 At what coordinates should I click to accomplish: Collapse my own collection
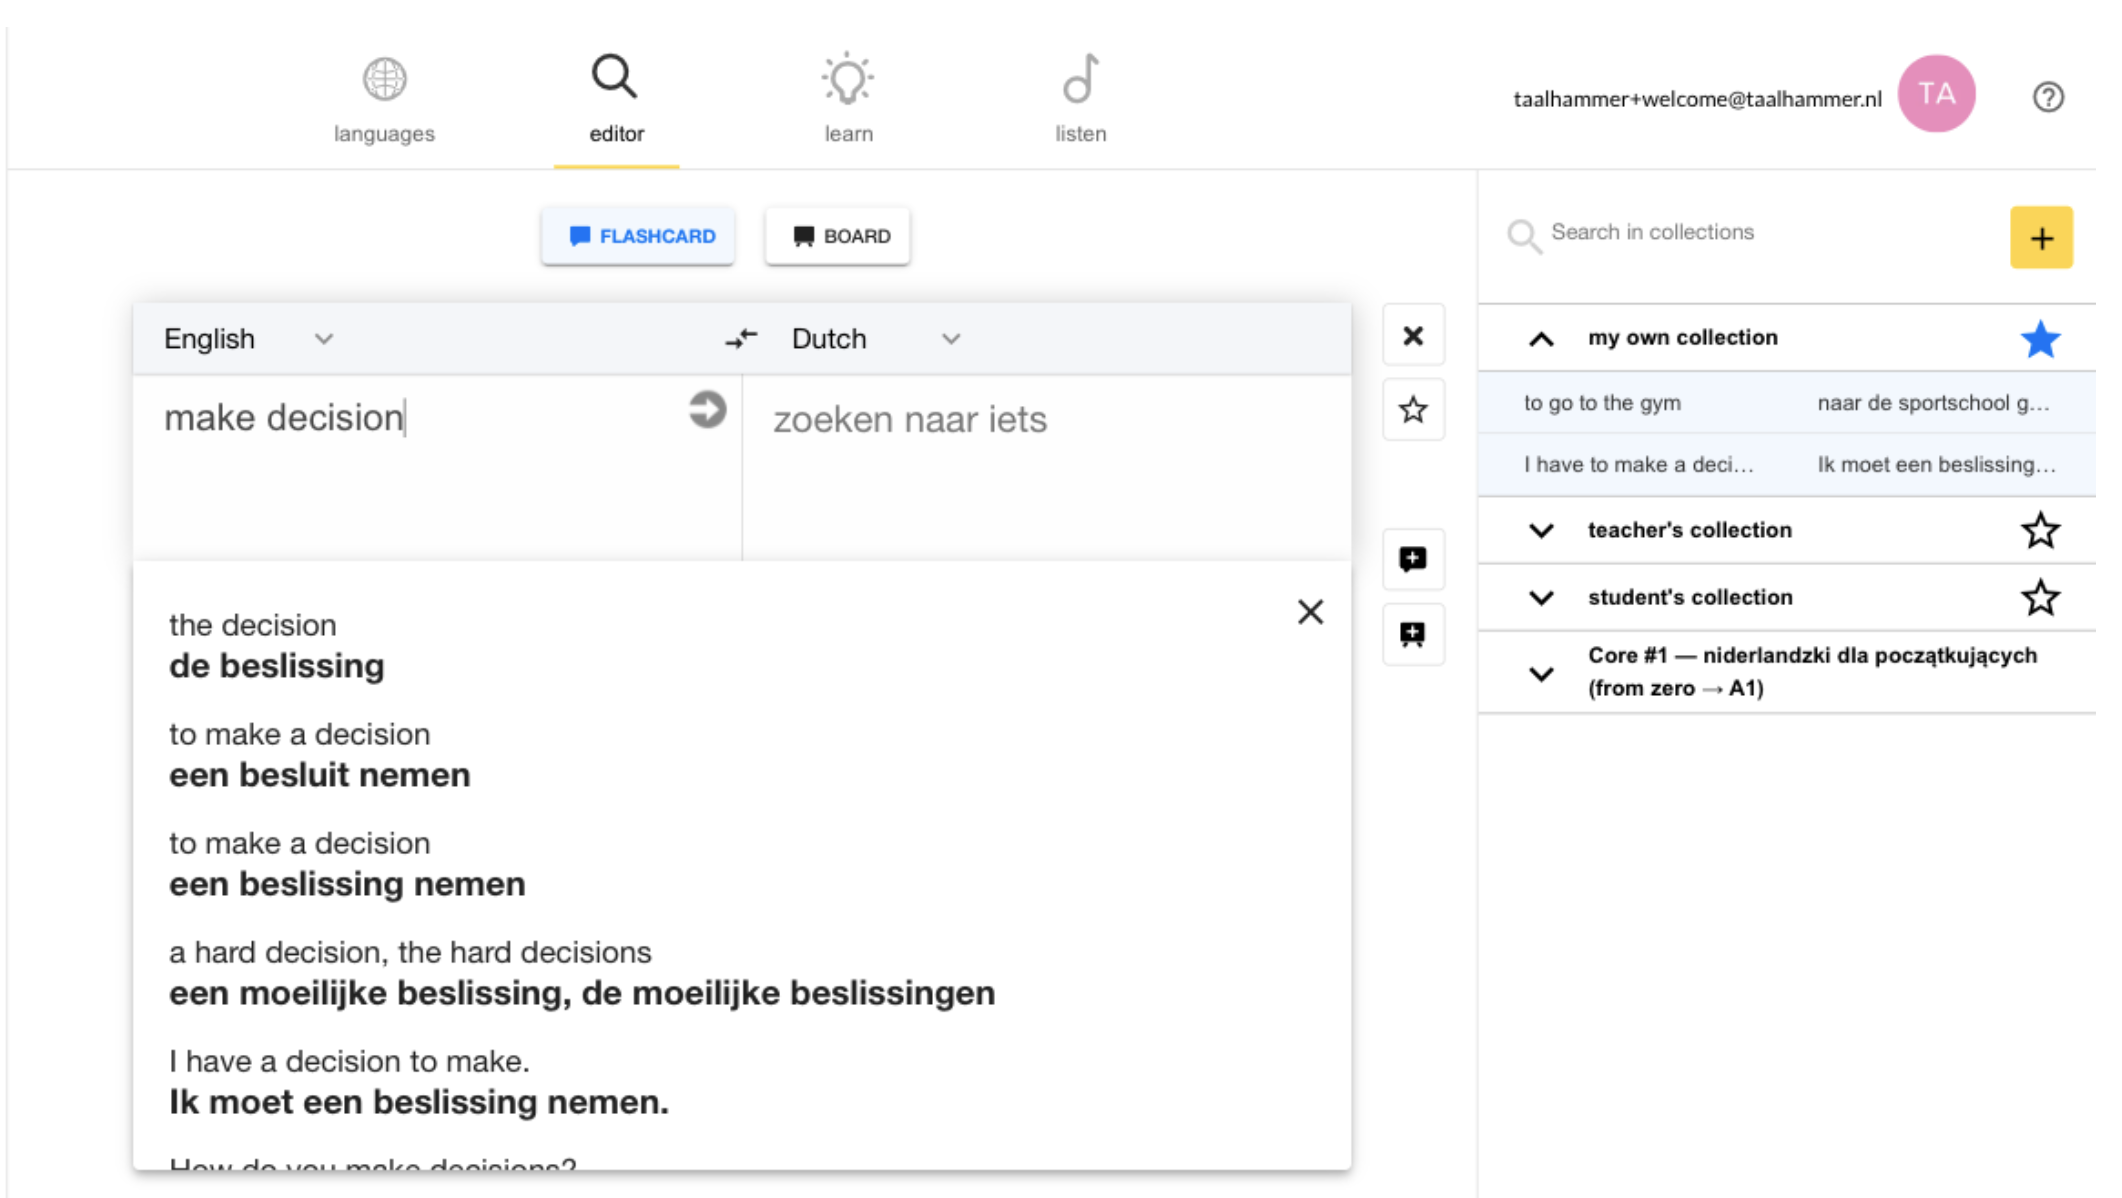[x=1541, y=339]
